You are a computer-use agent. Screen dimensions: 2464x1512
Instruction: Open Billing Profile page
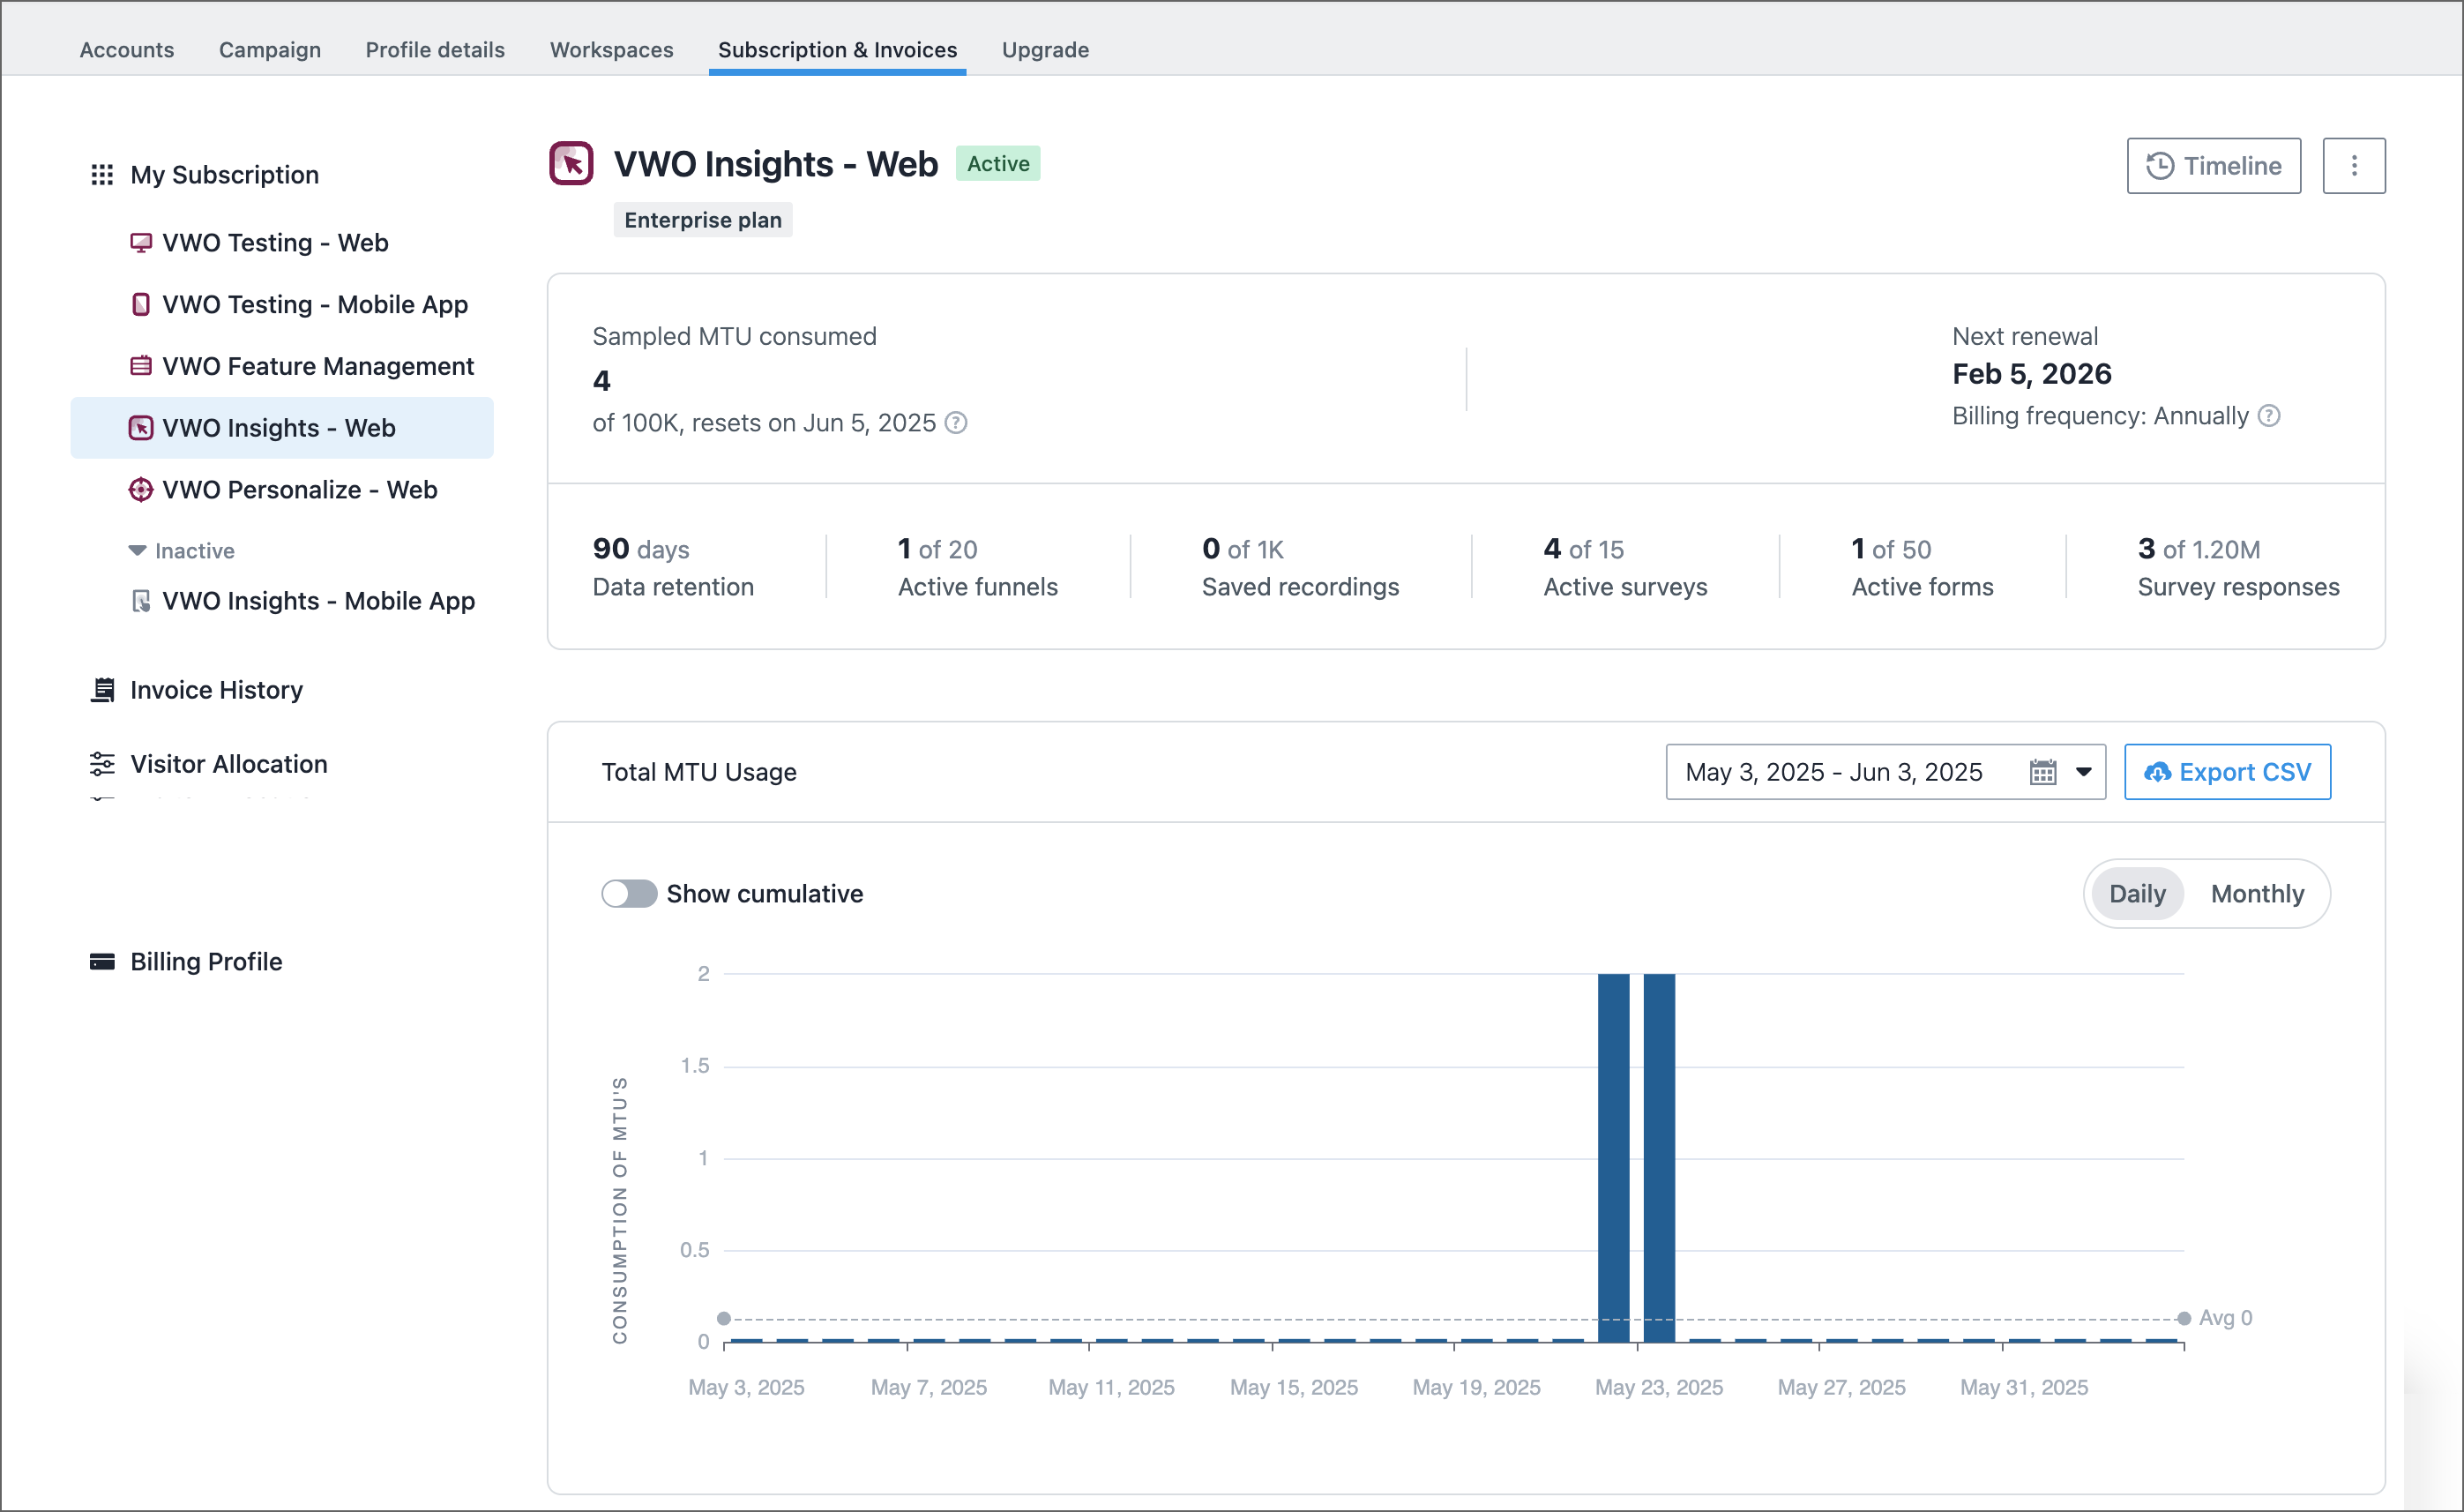tap(206, 962)
